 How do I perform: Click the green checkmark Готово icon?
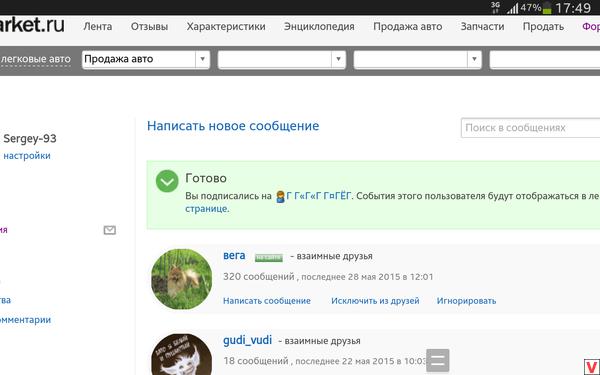167,181
